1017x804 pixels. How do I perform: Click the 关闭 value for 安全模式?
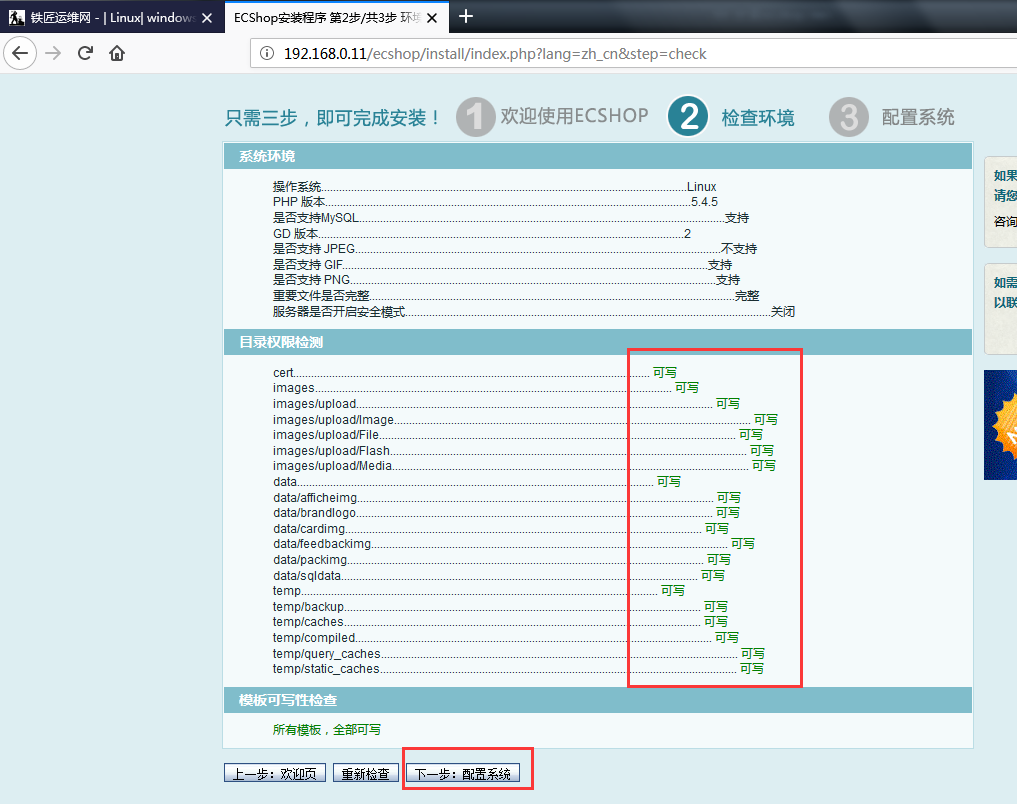[x=783, y=312]
